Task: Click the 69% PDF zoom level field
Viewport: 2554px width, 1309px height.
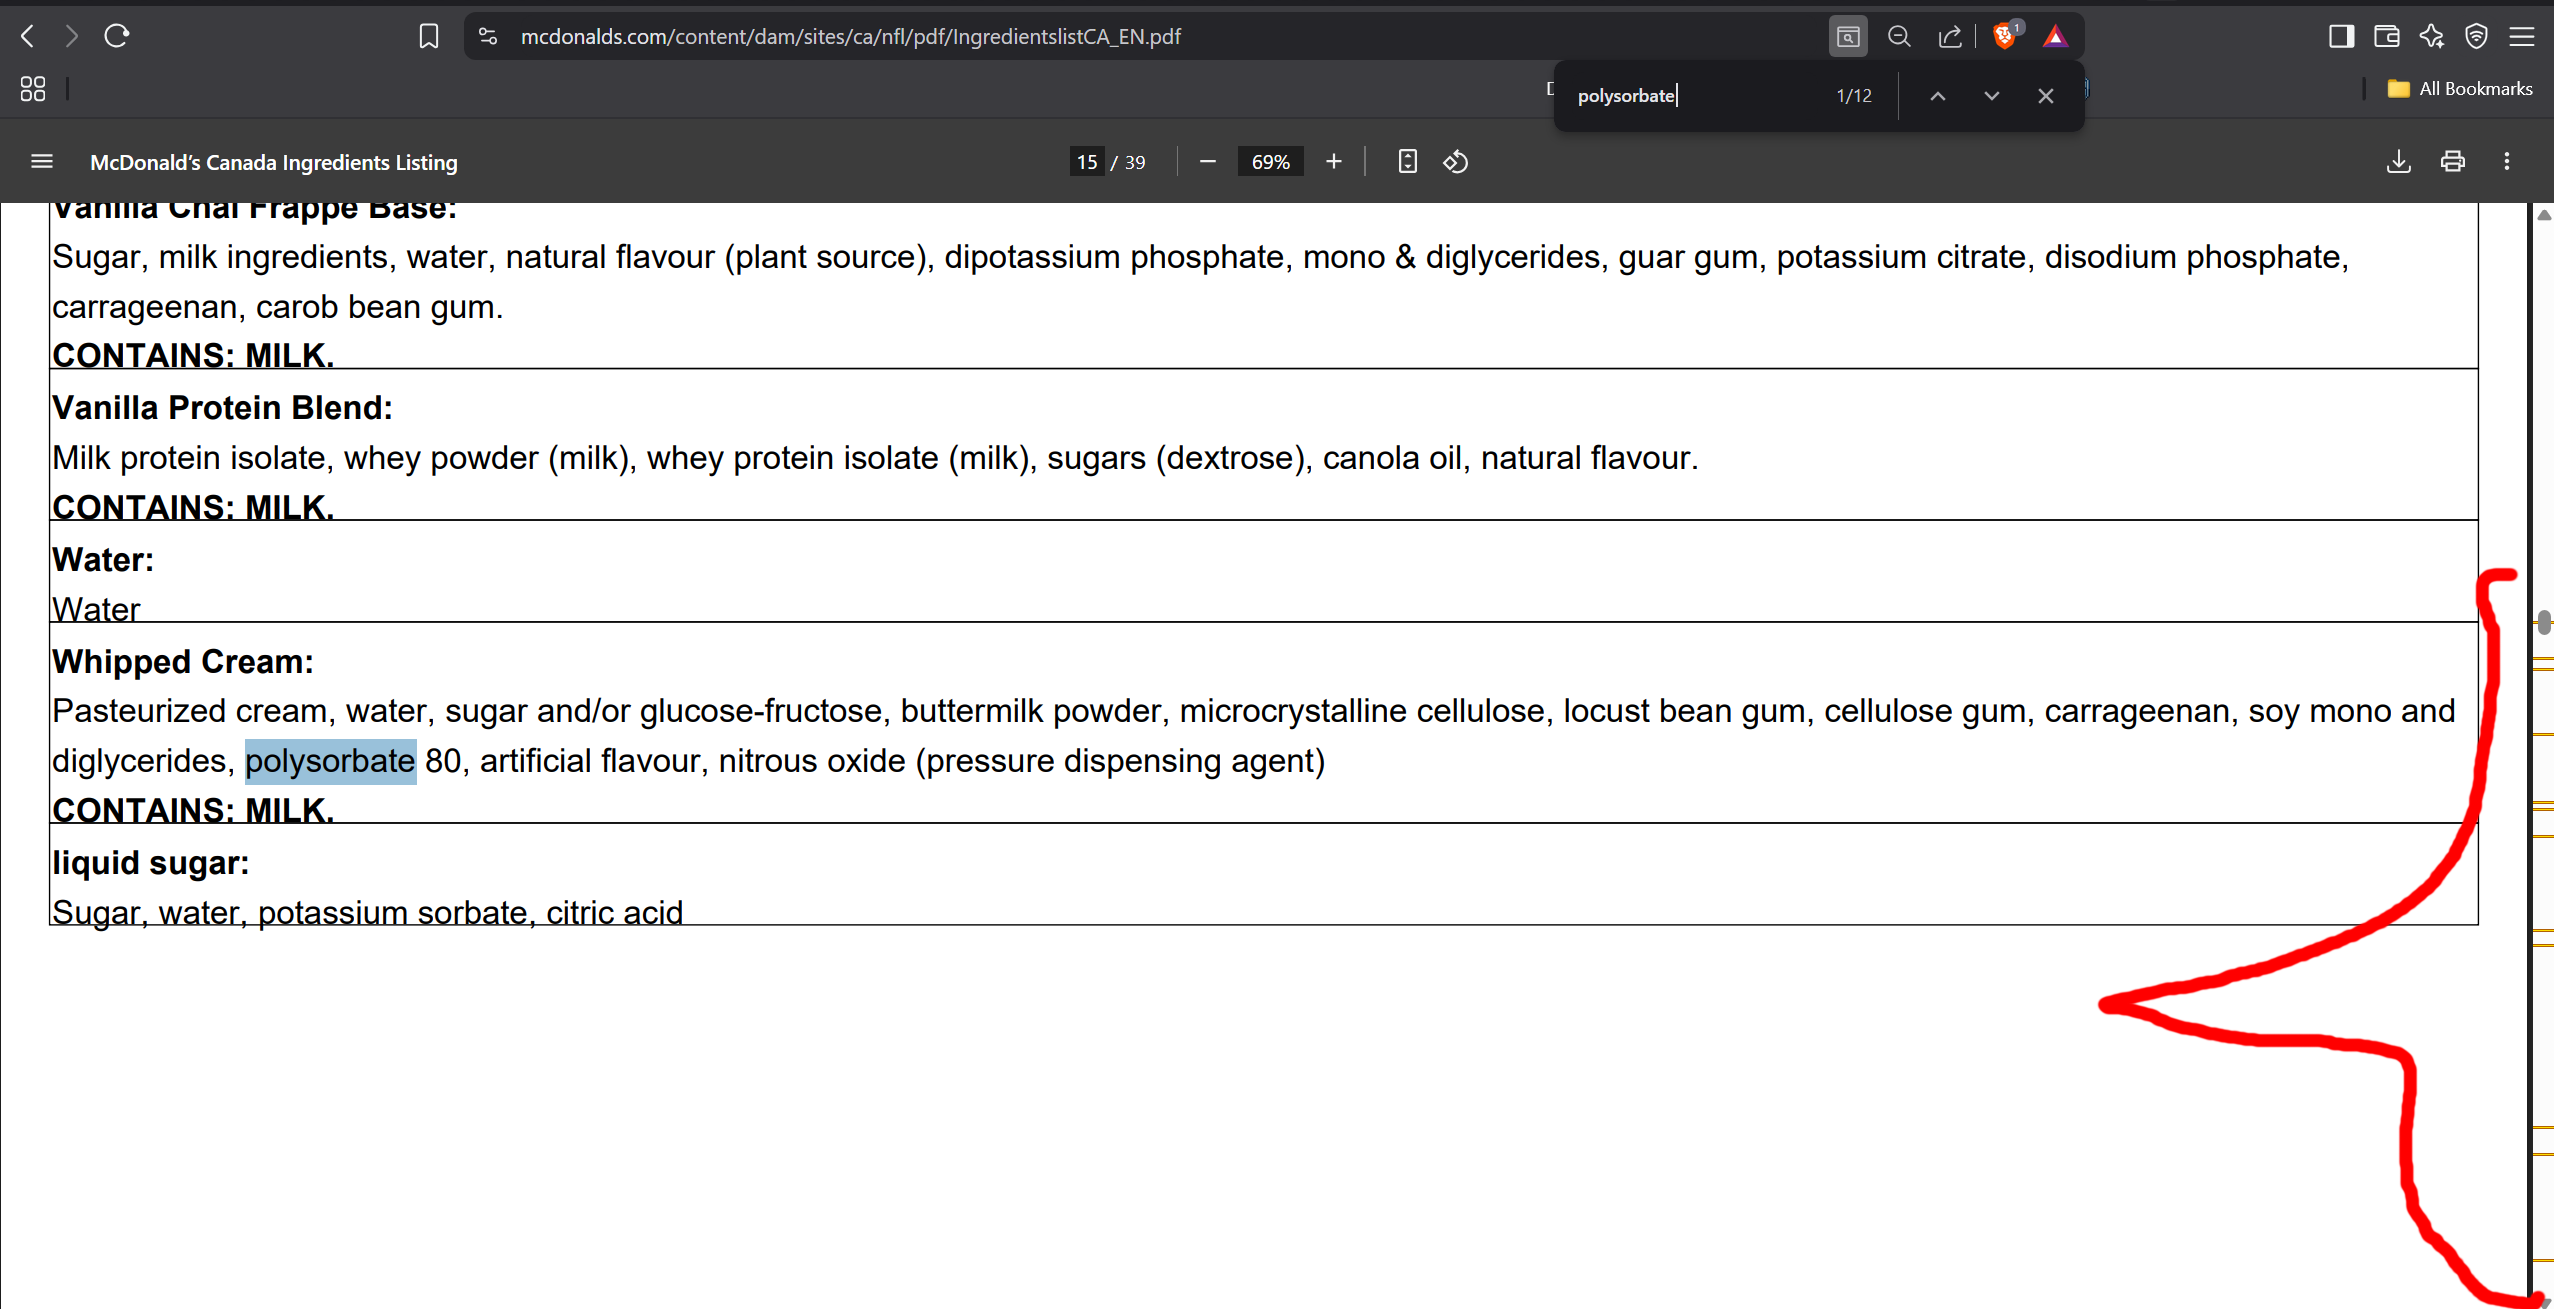Action: tap(1271, 162)
